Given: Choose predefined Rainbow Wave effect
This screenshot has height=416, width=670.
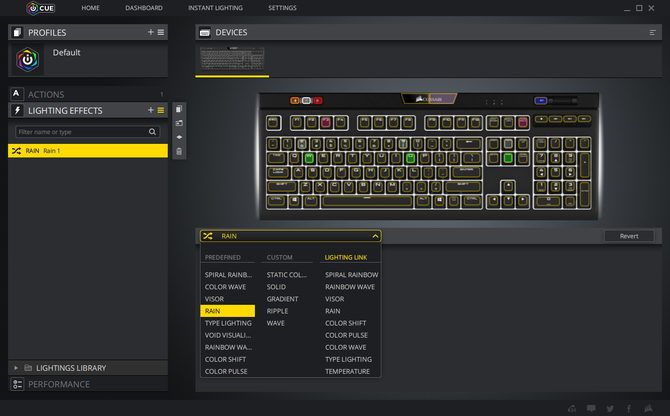Looking at the screenshot, I should 228,347.
